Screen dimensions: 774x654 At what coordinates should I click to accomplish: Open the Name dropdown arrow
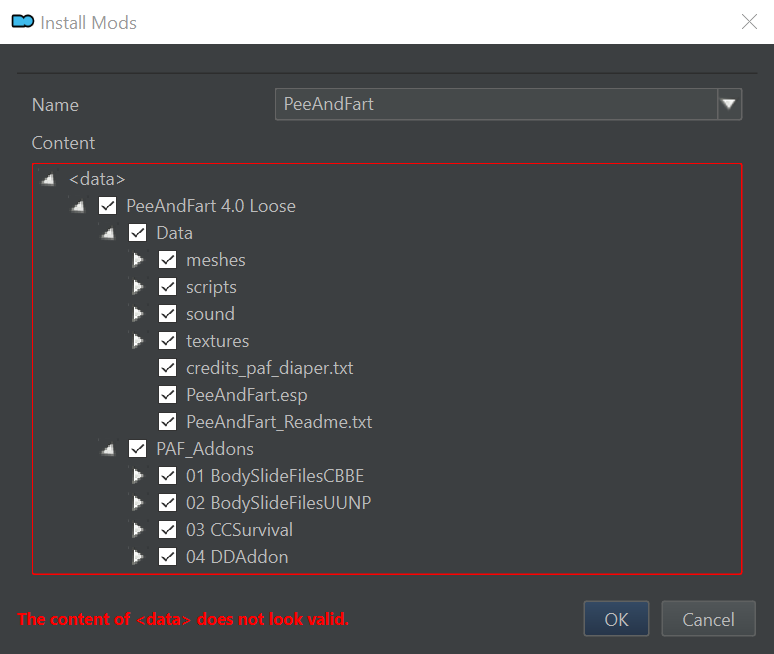[729, 104]
